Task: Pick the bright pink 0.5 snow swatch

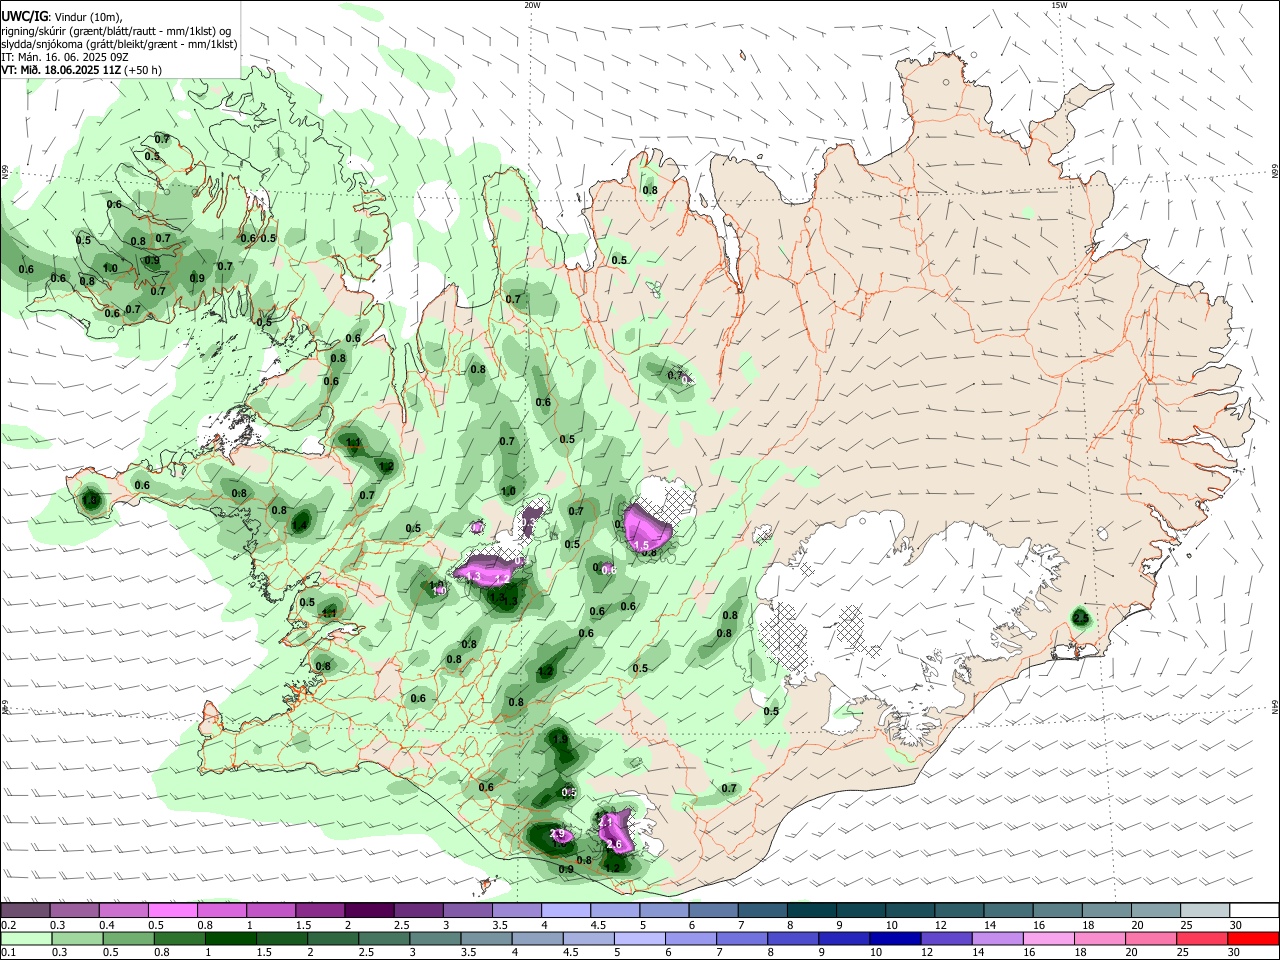Action: 172,910
